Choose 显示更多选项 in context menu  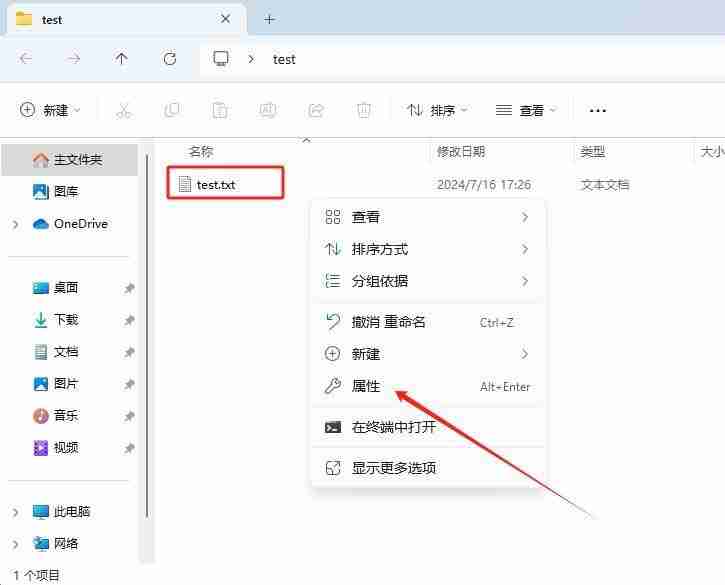(428, 468)
